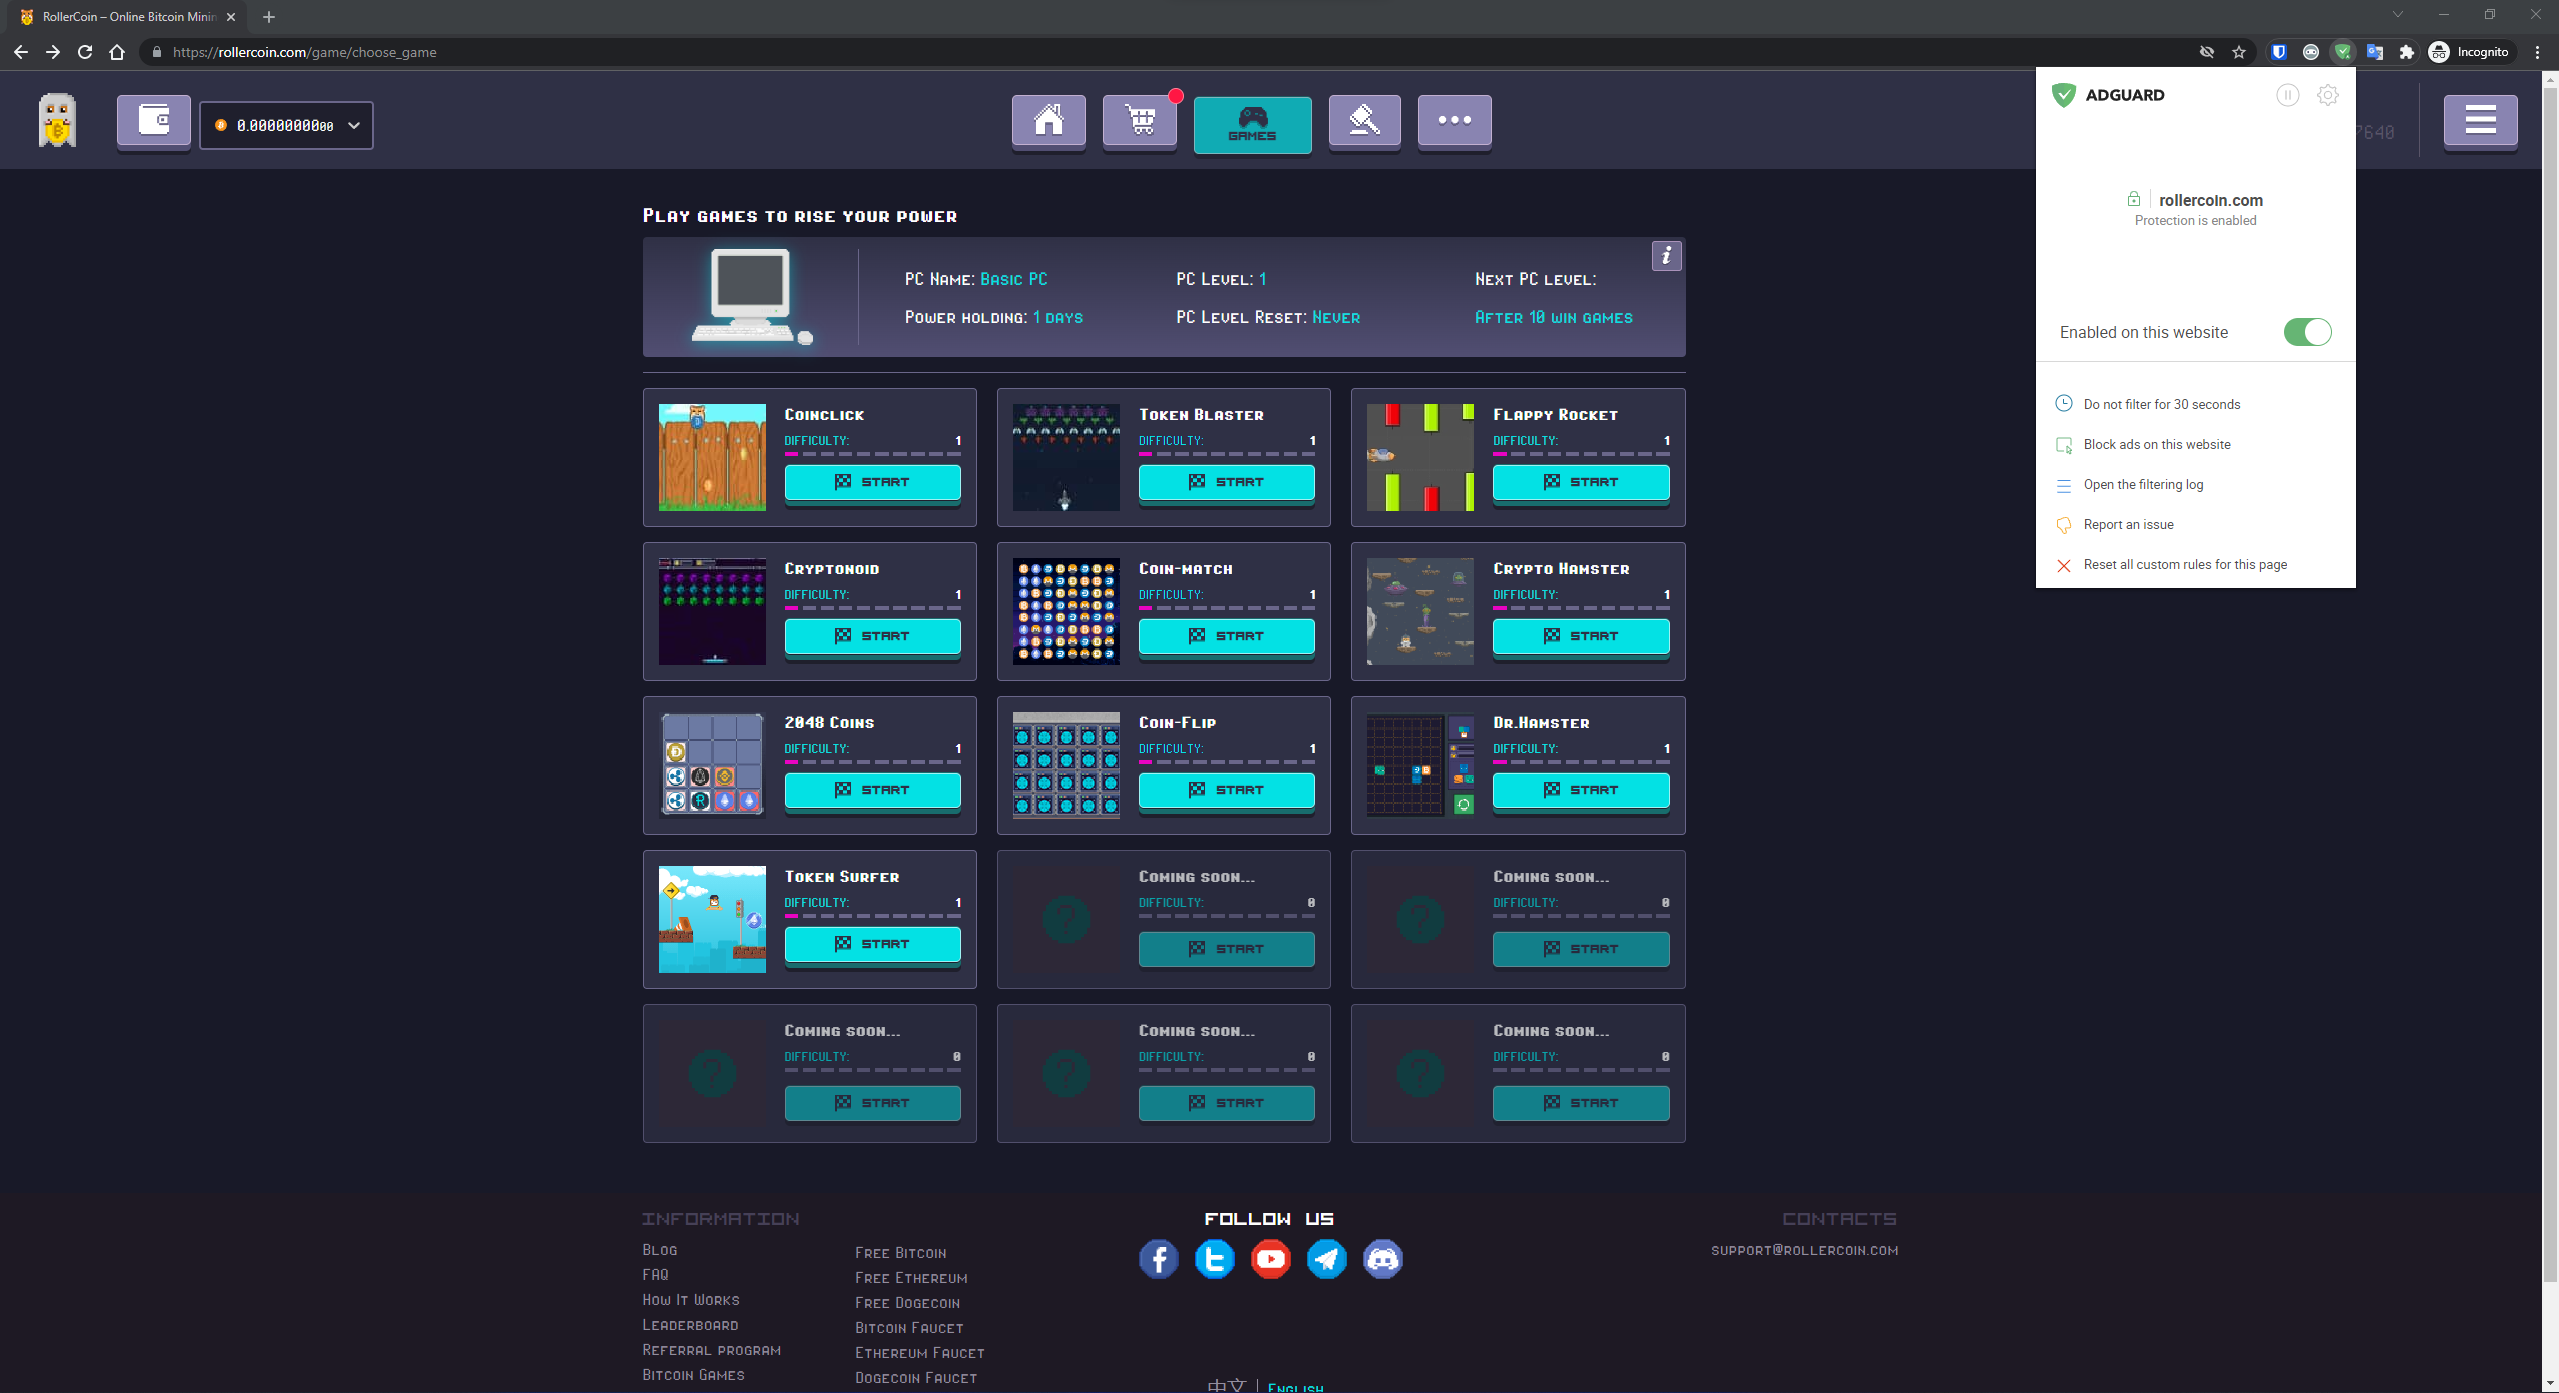The height and width of the screenshot is (1393, 2559).
Task: Pause AdGuard protection icon
Action: click(2287, 95)
